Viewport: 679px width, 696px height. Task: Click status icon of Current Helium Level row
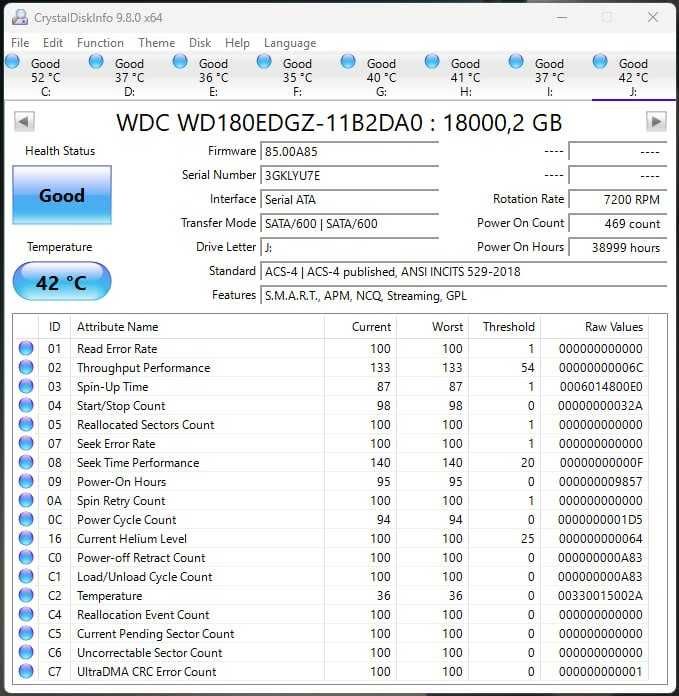pyautogui.click(x=26, y=538)
